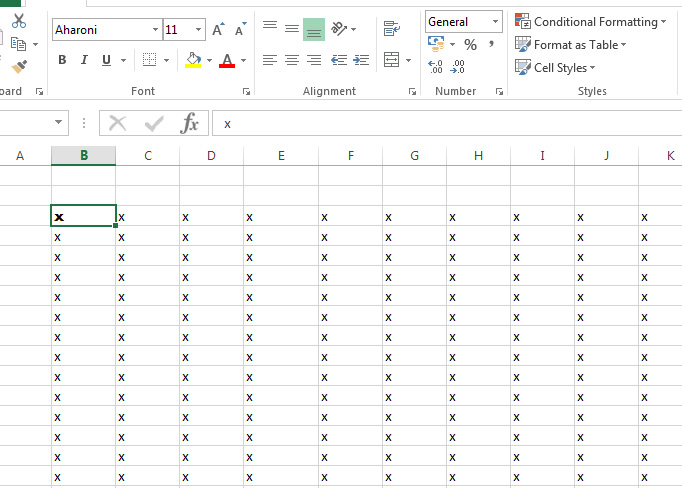Open the Aharoni font name dropdown

154,30
